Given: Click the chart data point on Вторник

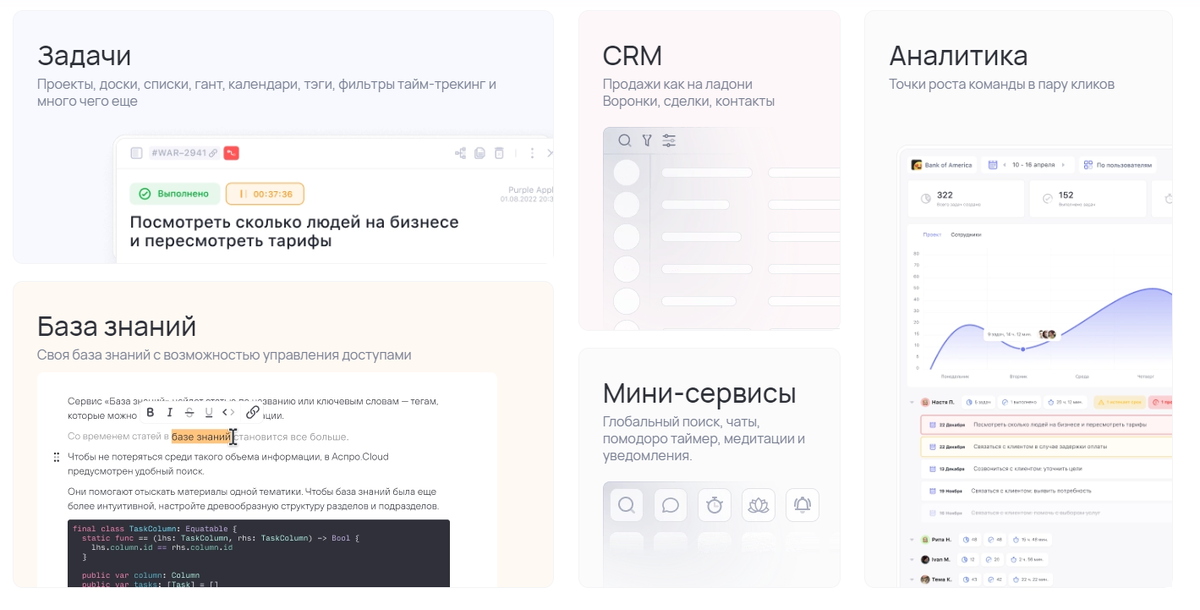Looking at the screenshot, I should (1023, 349).
